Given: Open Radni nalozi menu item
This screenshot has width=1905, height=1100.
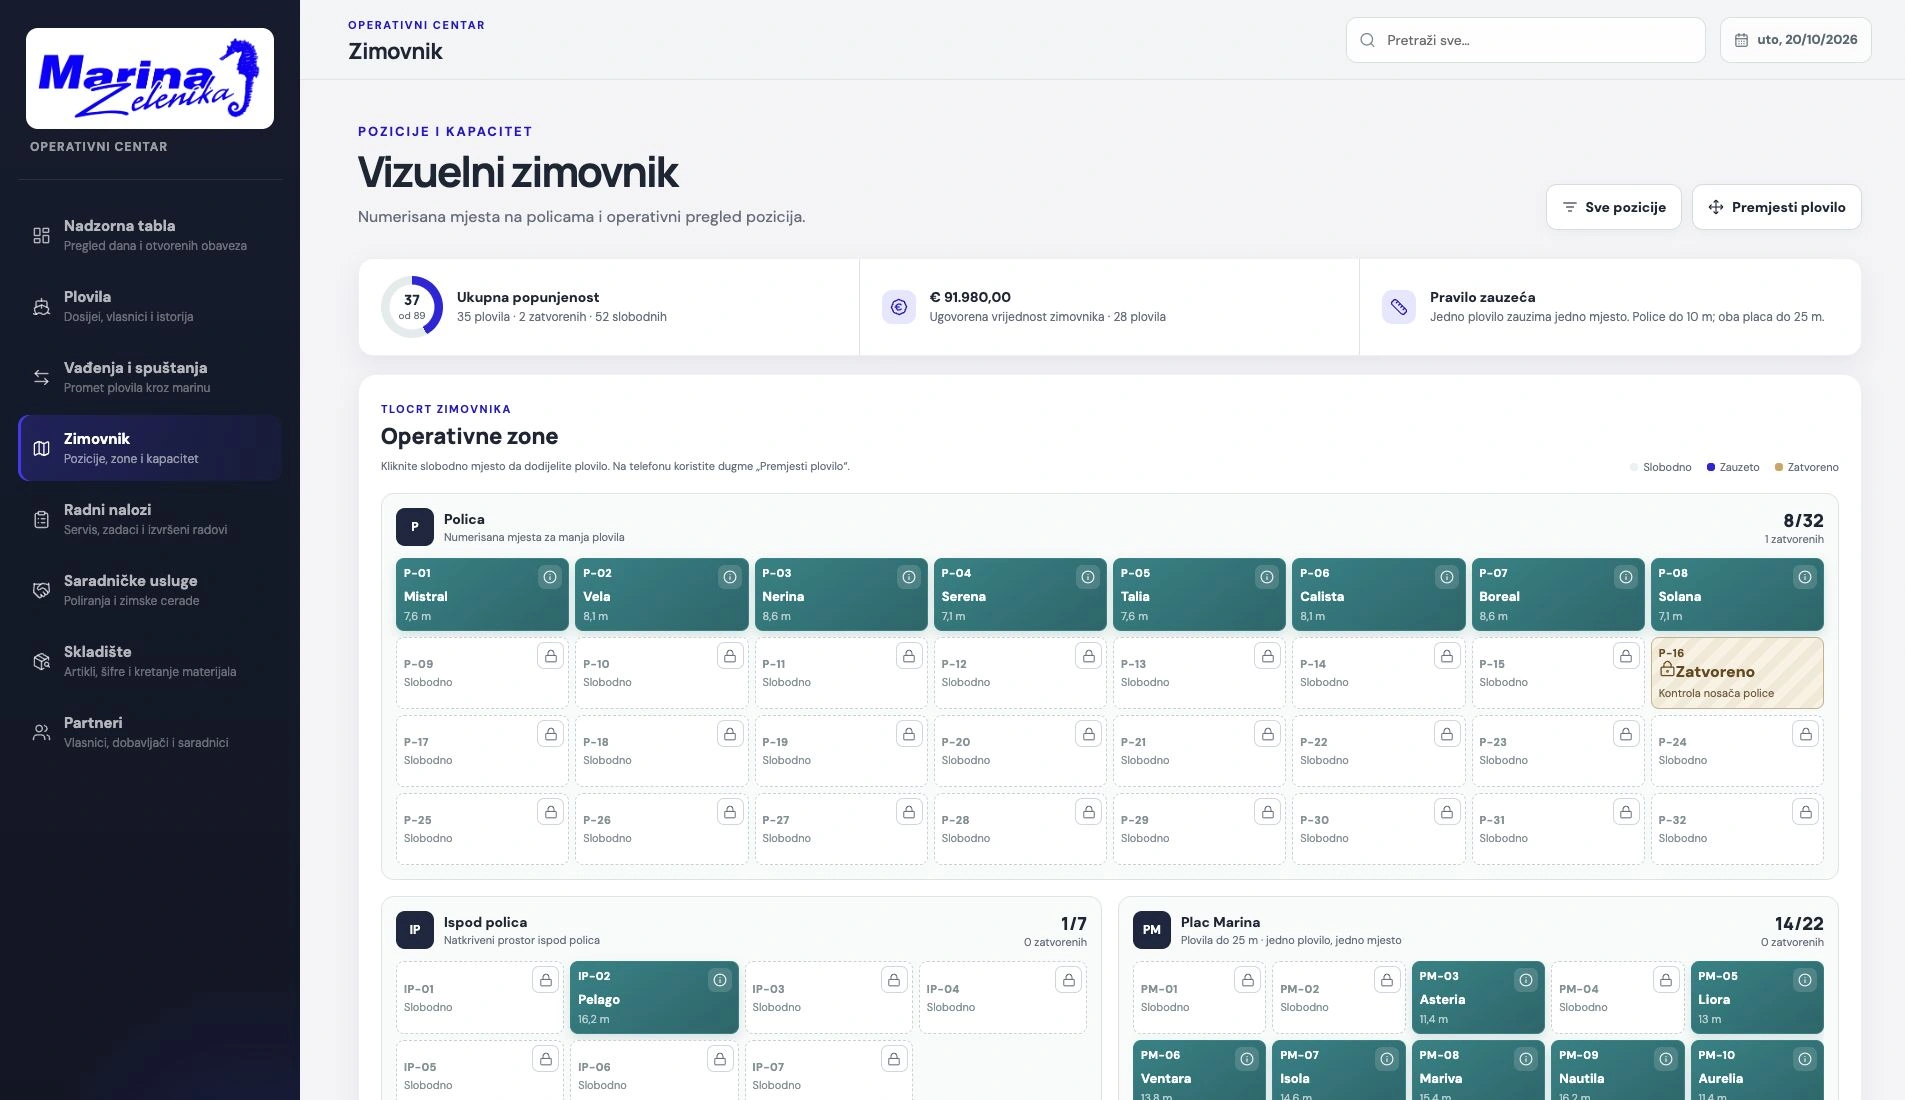Looking at the screenshot, I should [150, 519].
